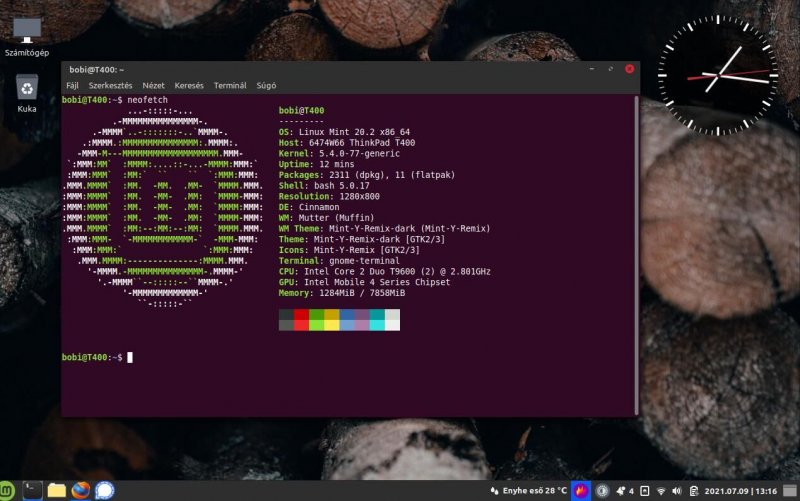Open the Szerkesztés menu
The image size is (800, 501).
click(110, 86)
